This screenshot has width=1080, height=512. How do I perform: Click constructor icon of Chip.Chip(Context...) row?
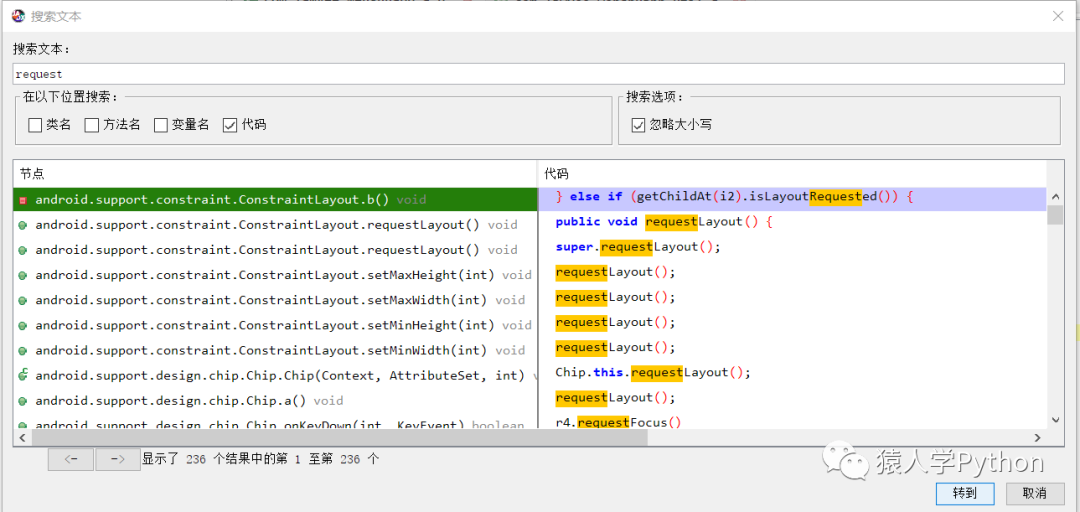pos(23,375)
